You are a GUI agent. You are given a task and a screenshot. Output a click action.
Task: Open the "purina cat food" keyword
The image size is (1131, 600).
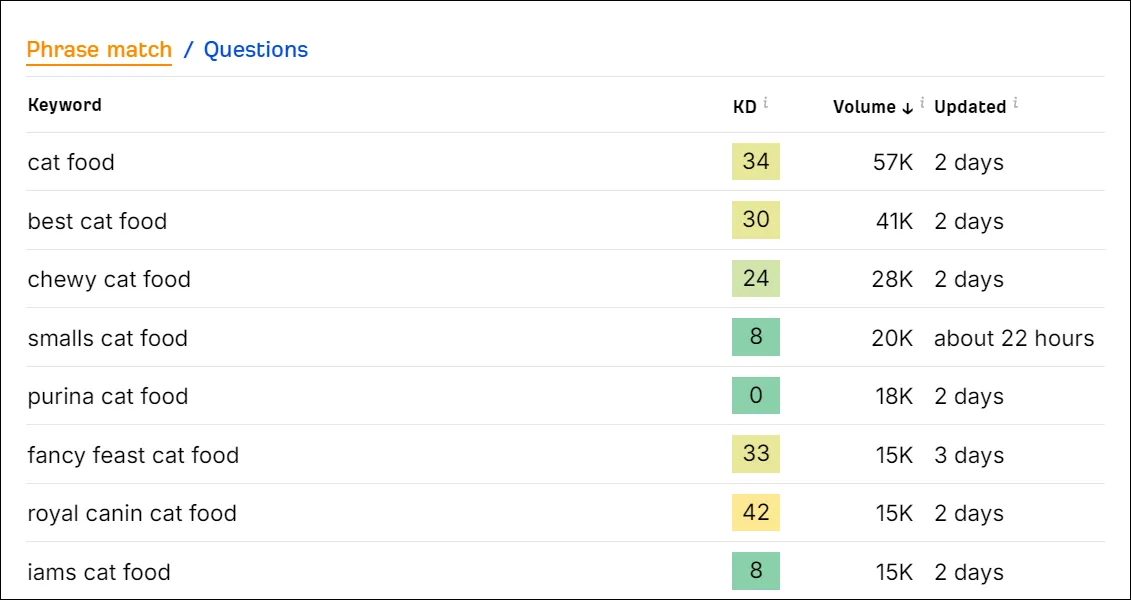tap(107, 396)
